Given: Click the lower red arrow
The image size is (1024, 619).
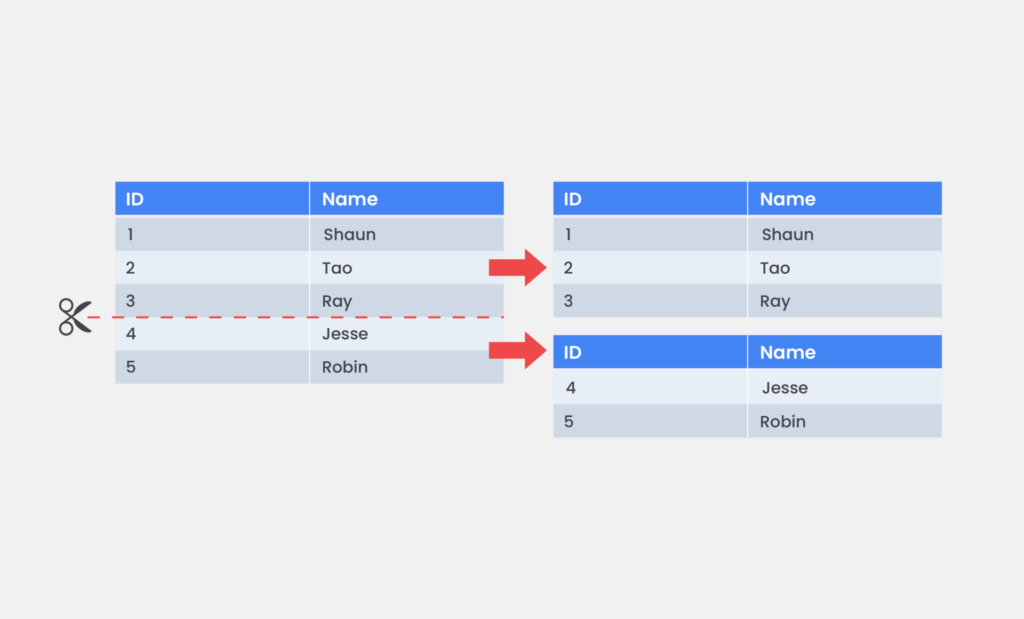Looking at the screenshot, I should [x=517, y=351].
